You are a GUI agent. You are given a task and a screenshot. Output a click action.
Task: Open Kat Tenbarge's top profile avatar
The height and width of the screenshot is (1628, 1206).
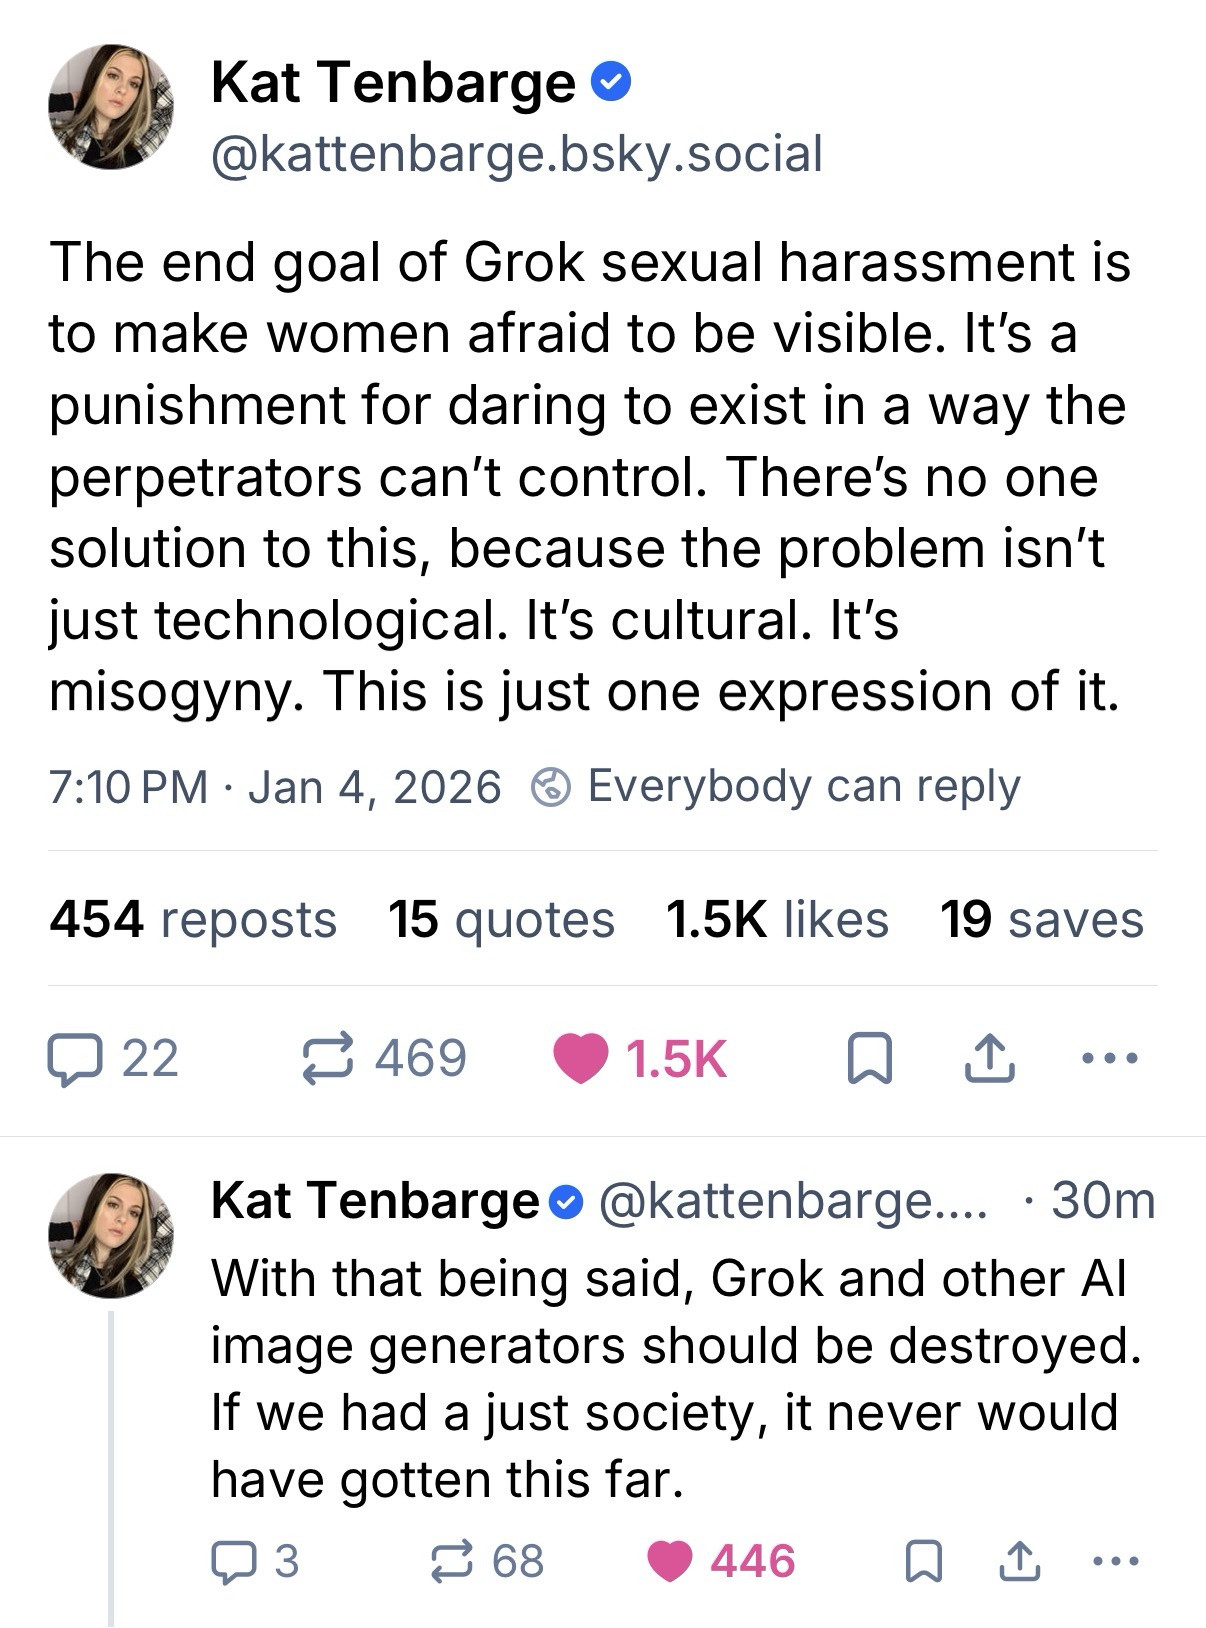(111, 106)
